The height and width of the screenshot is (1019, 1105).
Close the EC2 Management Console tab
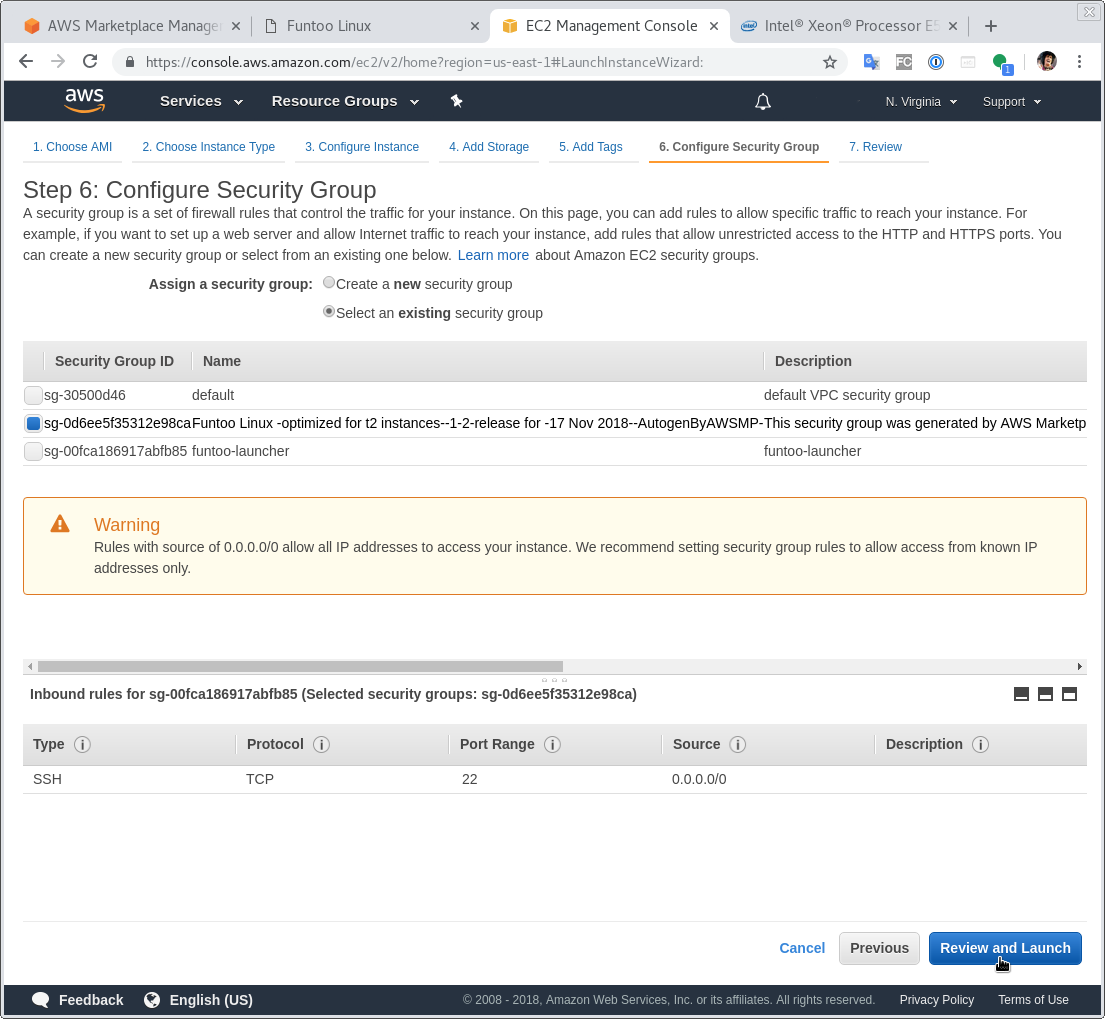tap(714, 26)
